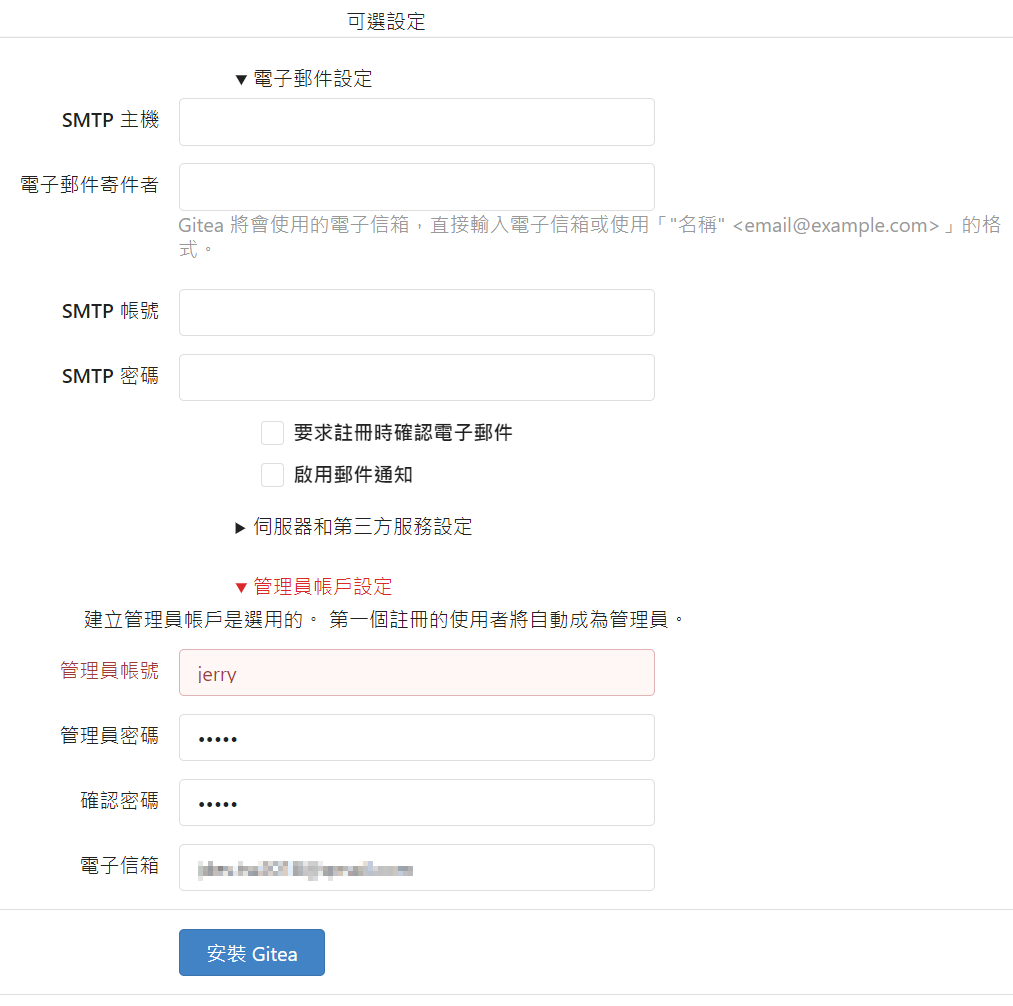Click the 安裝 Gitea button
This screenshot has width=1013, height=1006.
252,952
